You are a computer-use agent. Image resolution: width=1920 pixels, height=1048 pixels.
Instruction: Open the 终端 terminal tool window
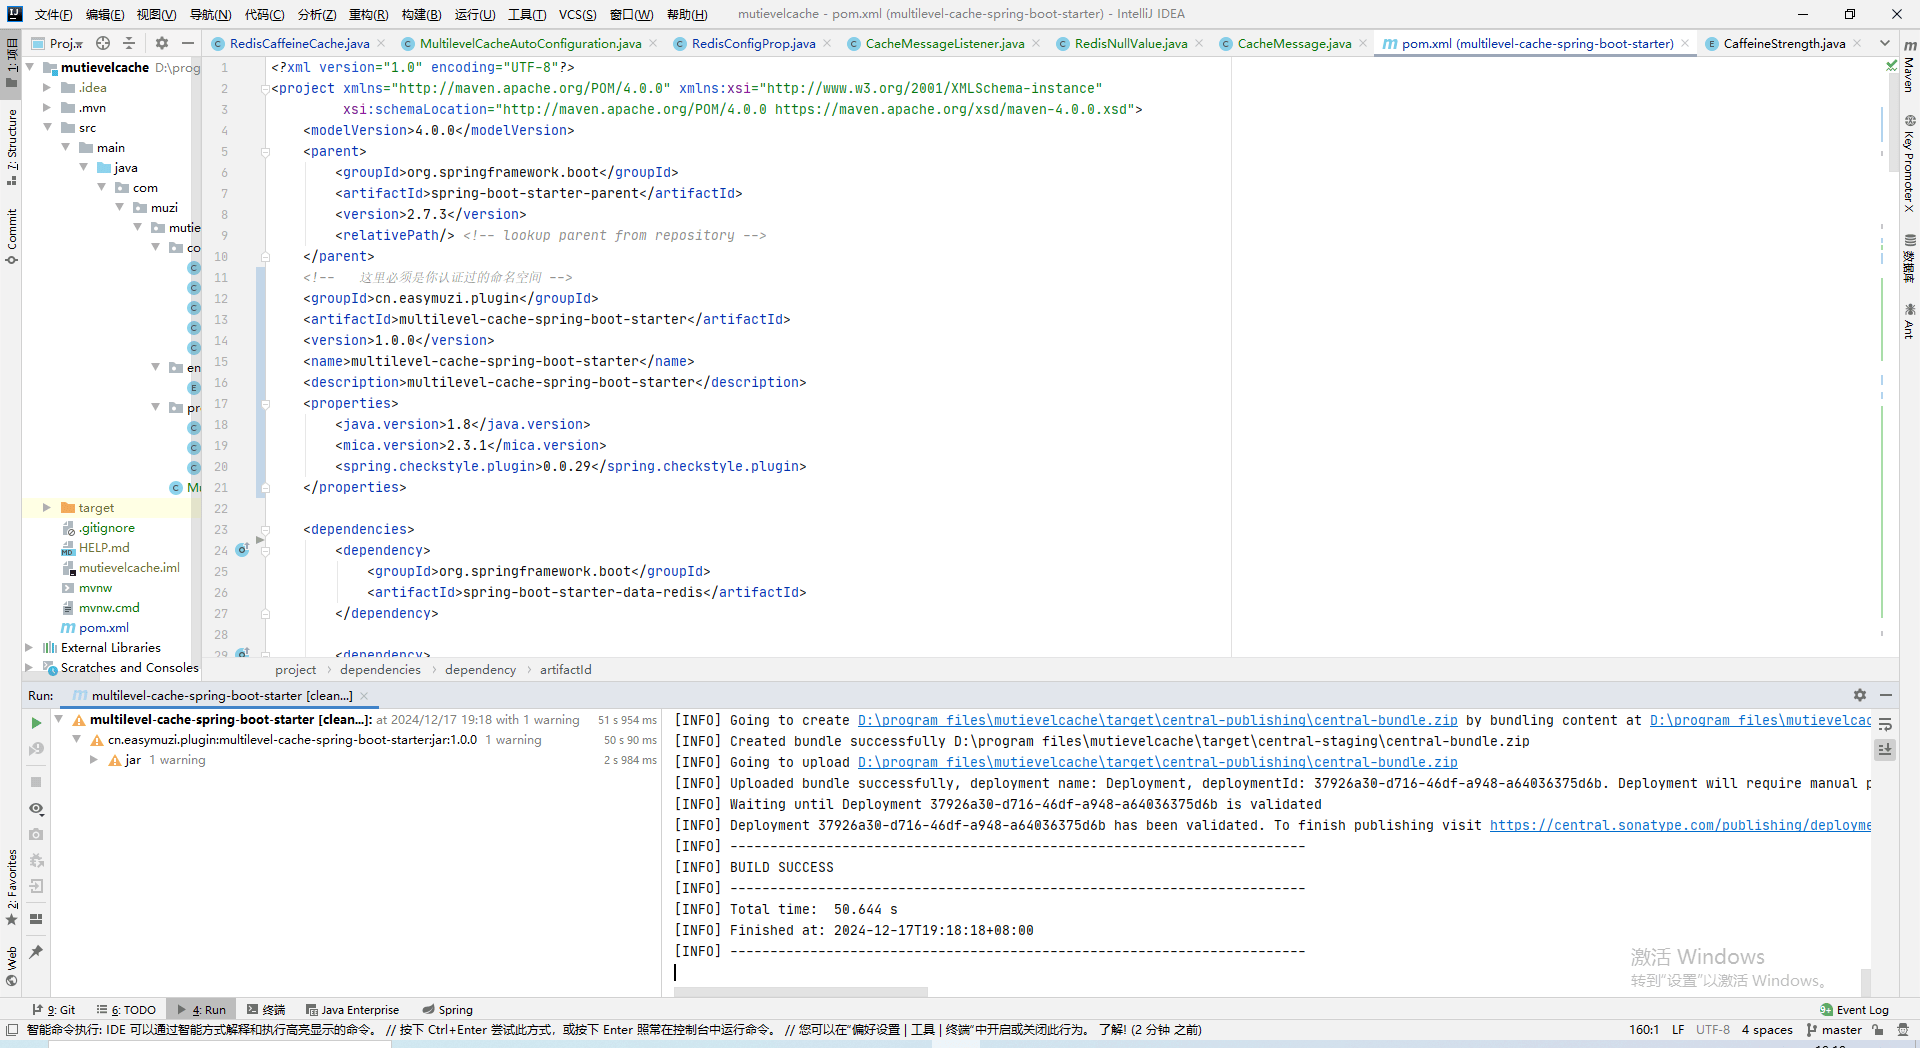266,1010
